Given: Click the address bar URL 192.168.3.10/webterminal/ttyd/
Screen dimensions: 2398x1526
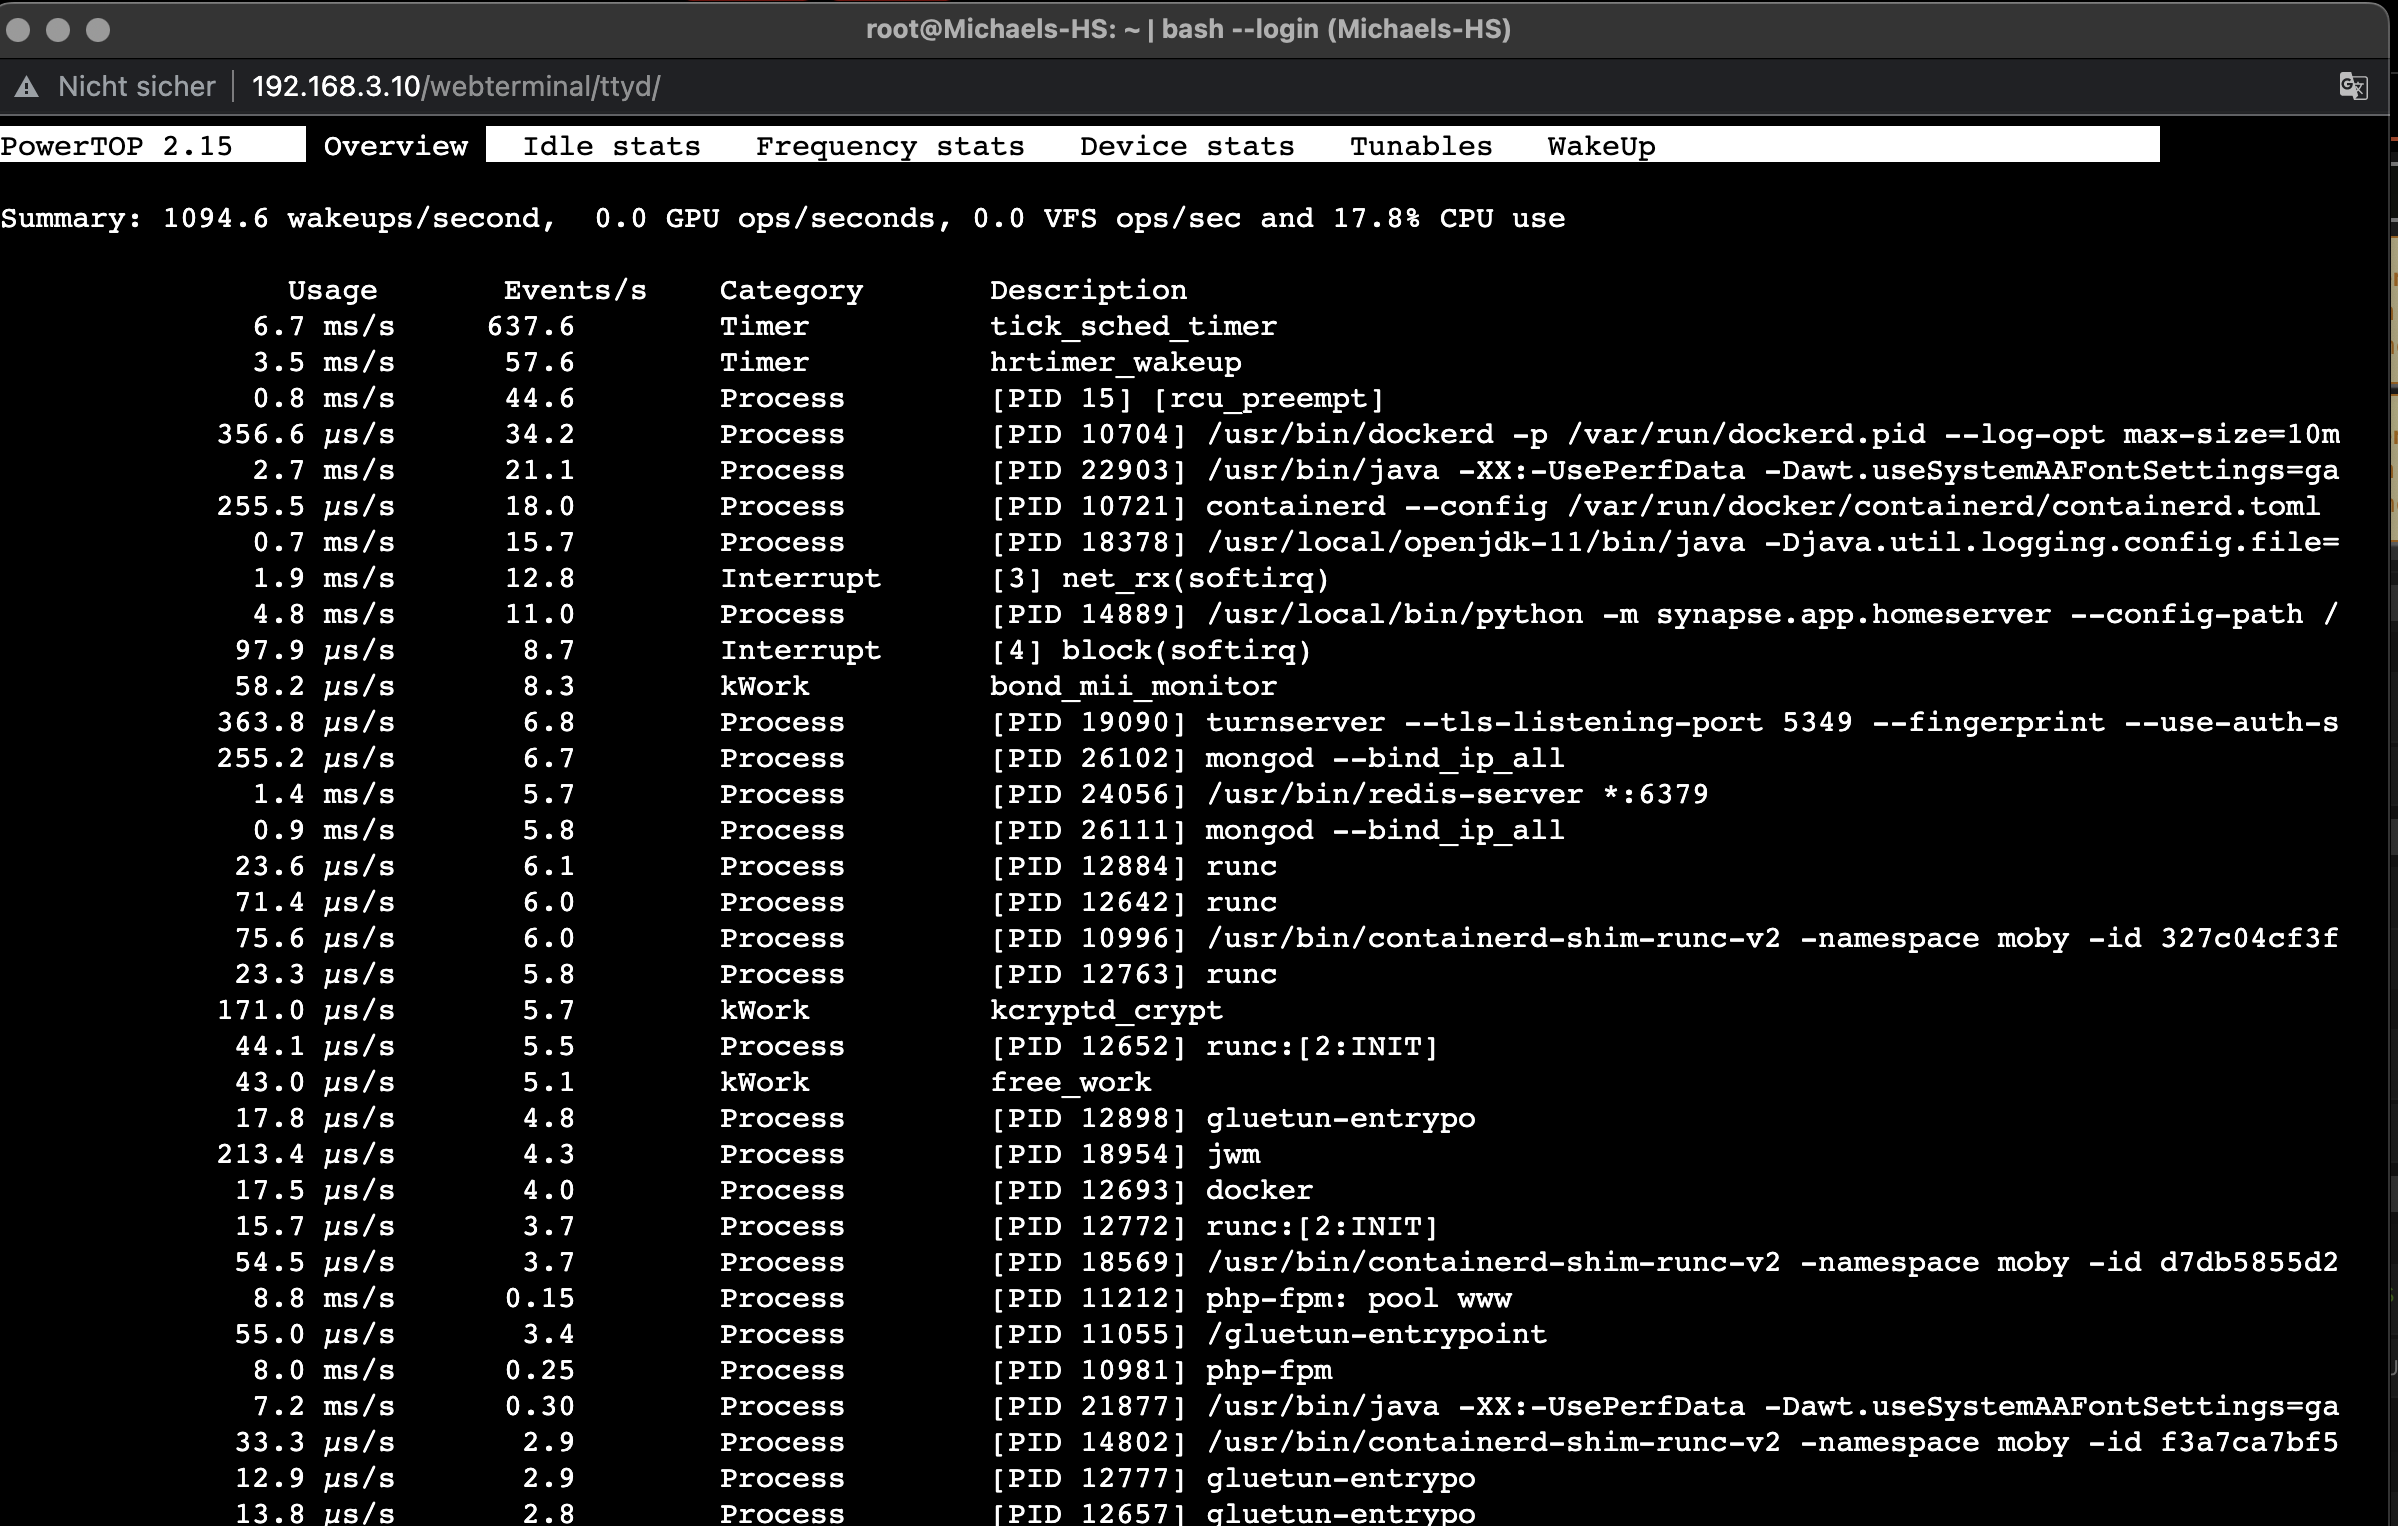Looking at the screenshot, I should tap(456, 87).
